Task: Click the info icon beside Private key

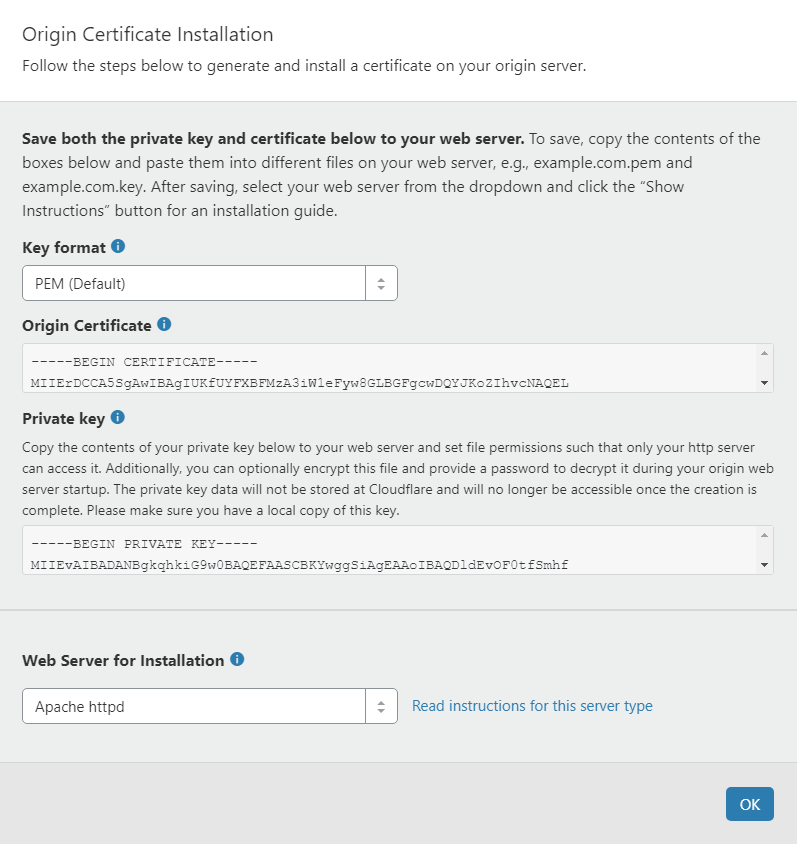Action: click(x=117, y=417)
